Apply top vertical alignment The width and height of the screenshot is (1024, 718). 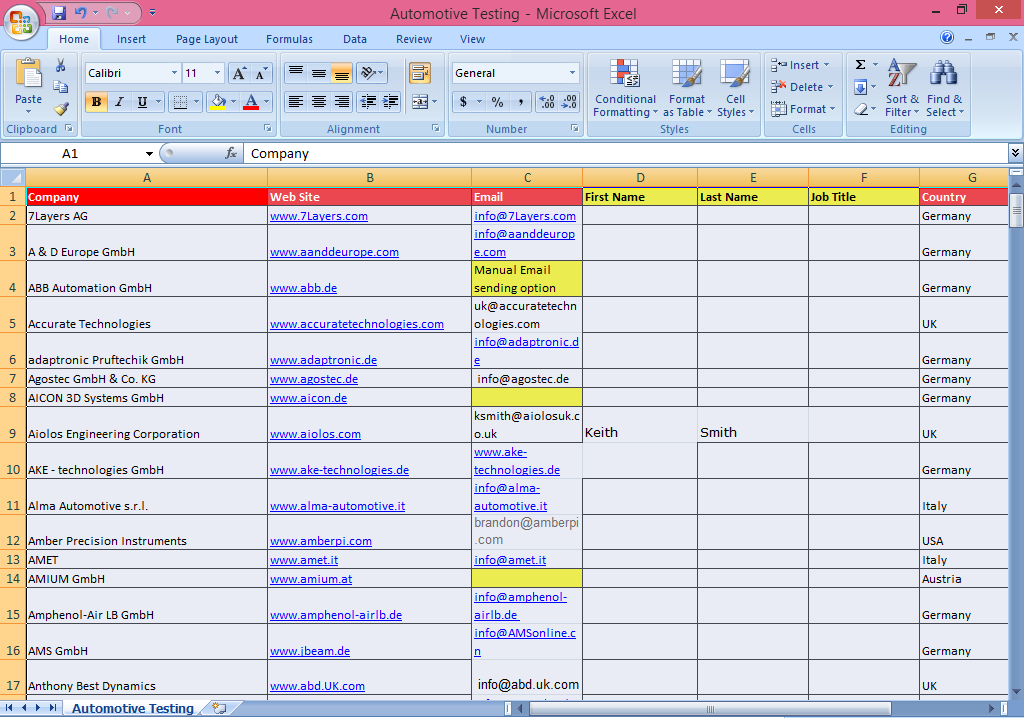[296, 73]
